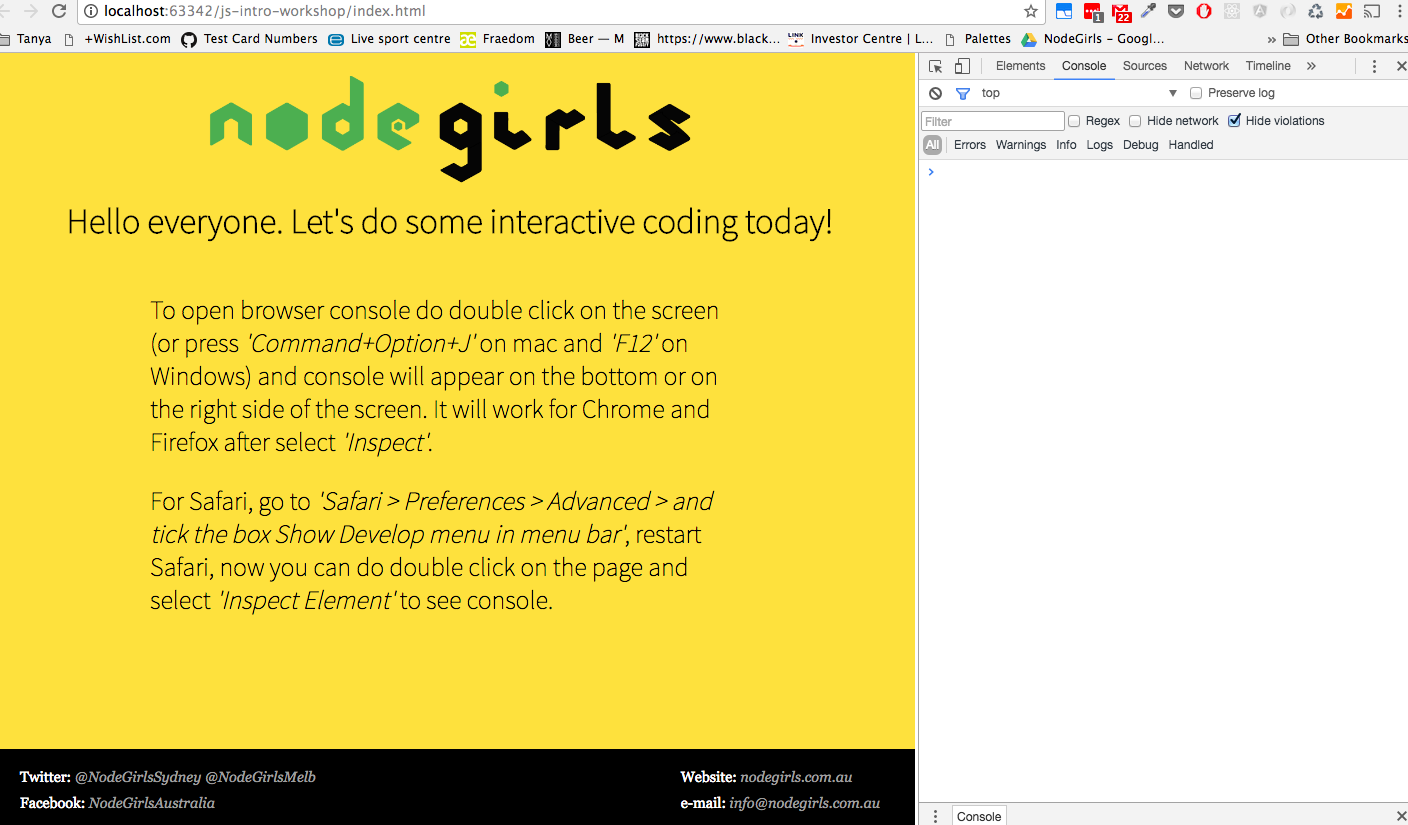Expand more DevTools tabs chevron
The image size is (1408, 825).
pyautogui.click(x=1311, y=66)
